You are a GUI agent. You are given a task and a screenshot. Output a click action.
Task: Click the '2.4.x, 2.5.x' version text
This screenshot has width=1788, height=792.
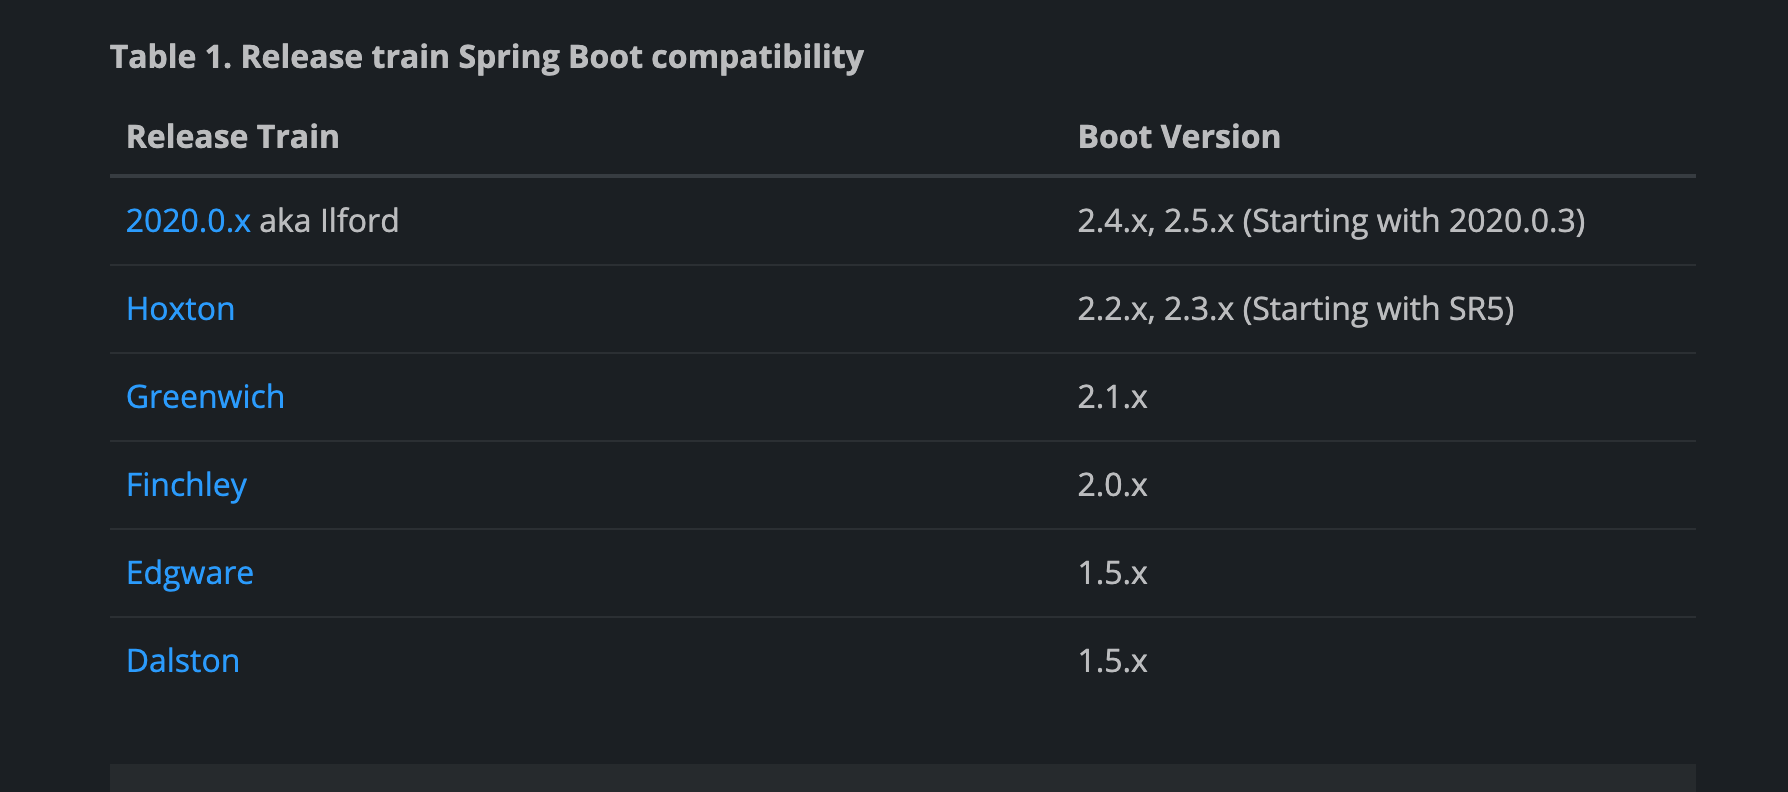[1155, 221]
